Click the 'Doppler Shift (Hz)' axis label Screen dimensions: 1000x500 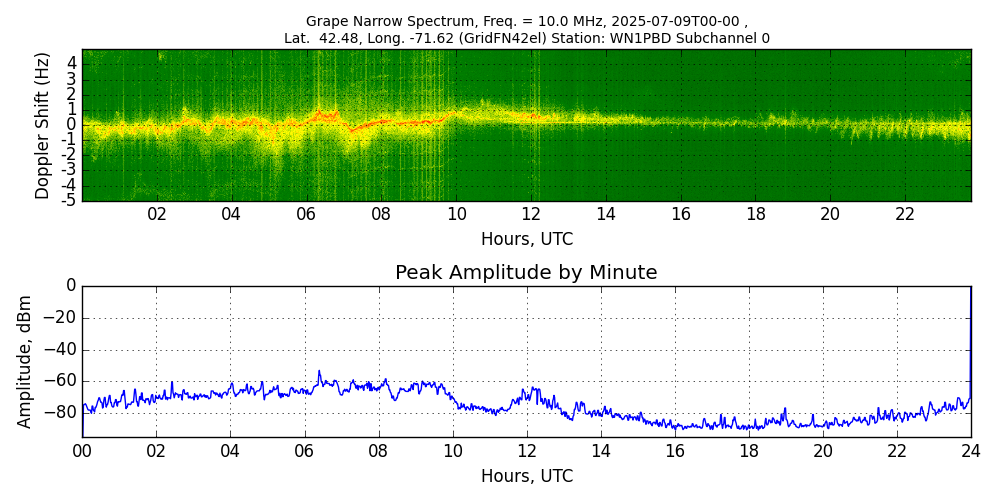tap(42, 125)
